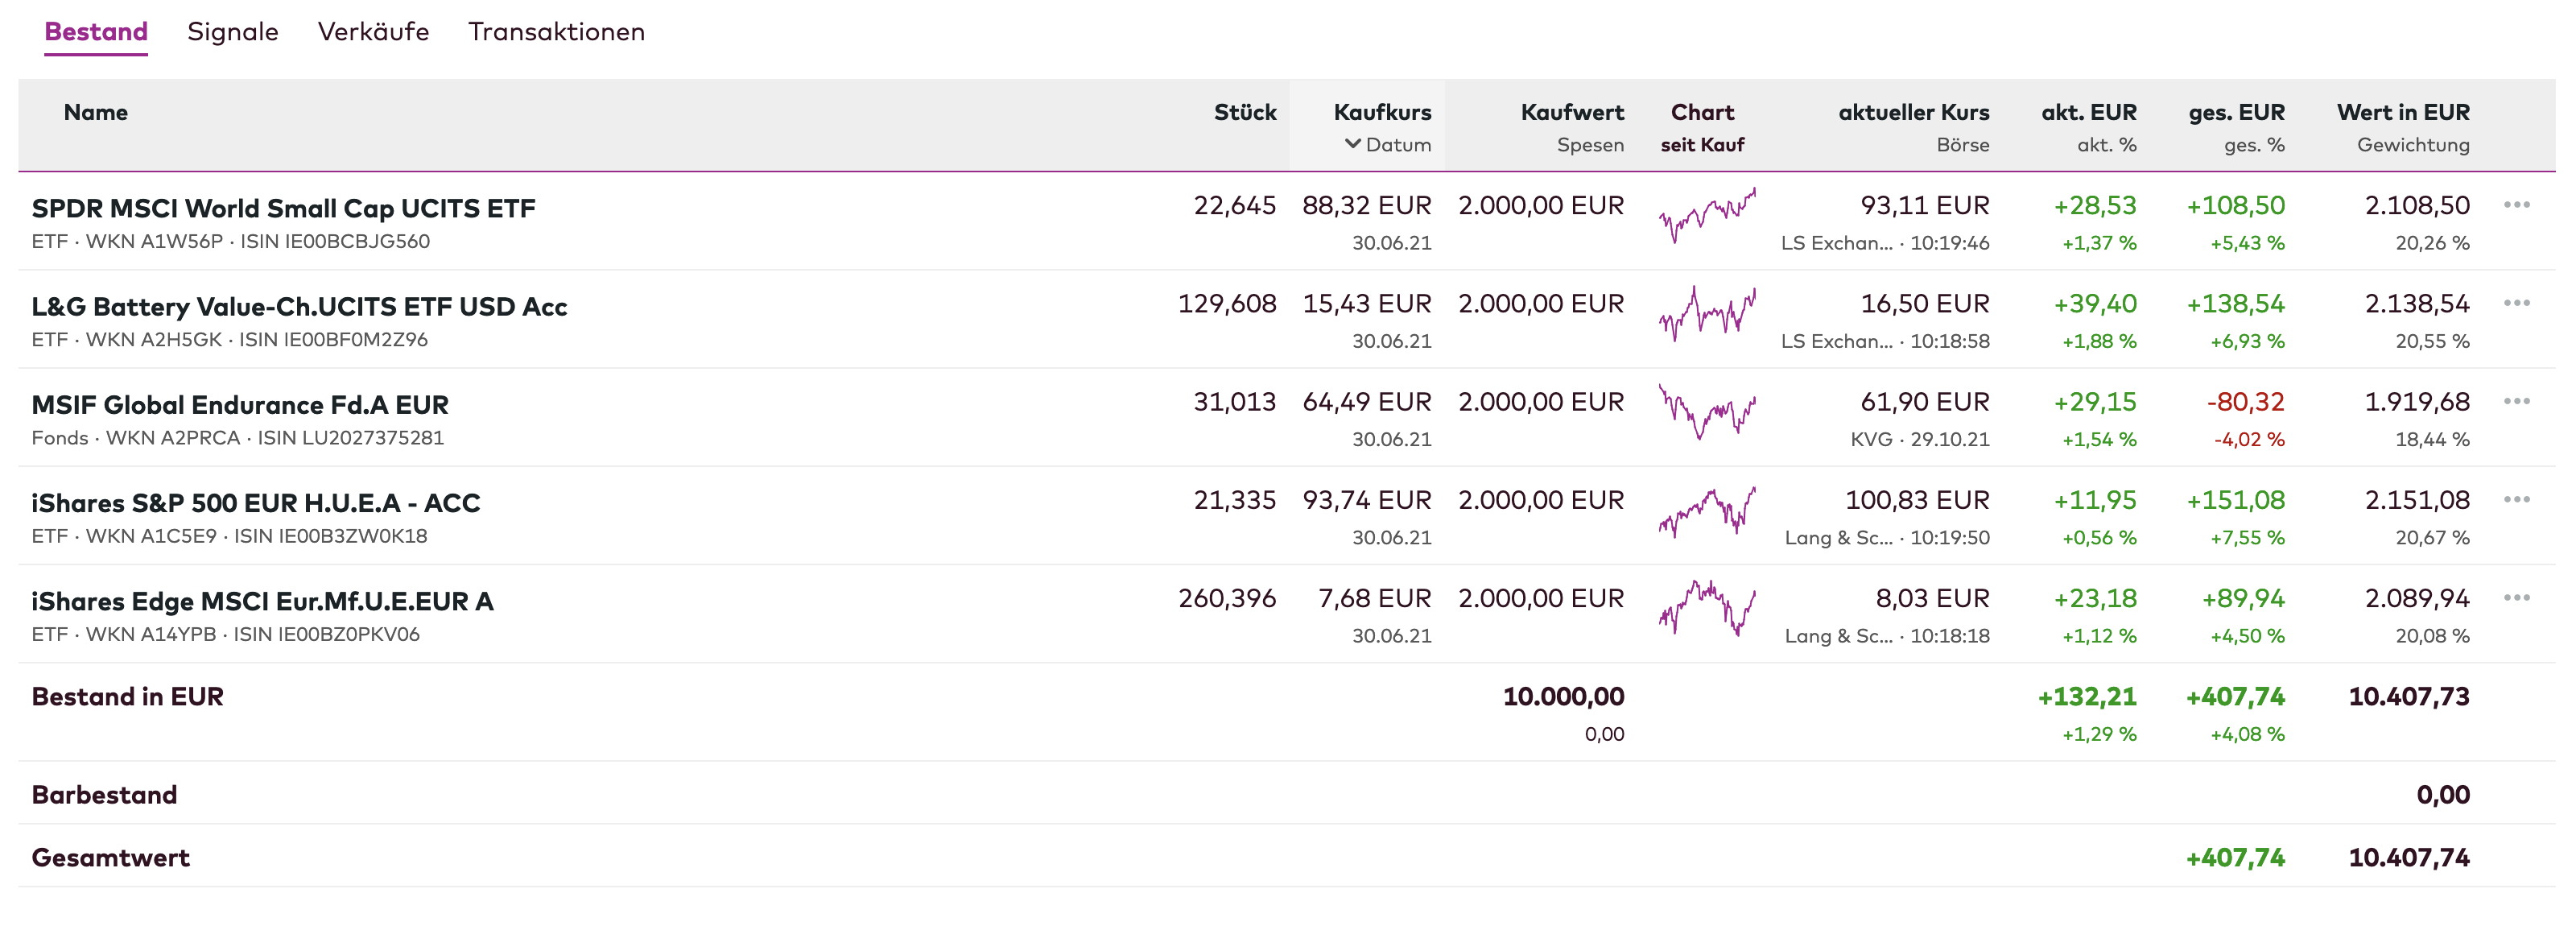This screenshot has height=926, width=2576.
Task: Click the MSIF Global Endurance sparkline chart
Action: [1706, 411]
